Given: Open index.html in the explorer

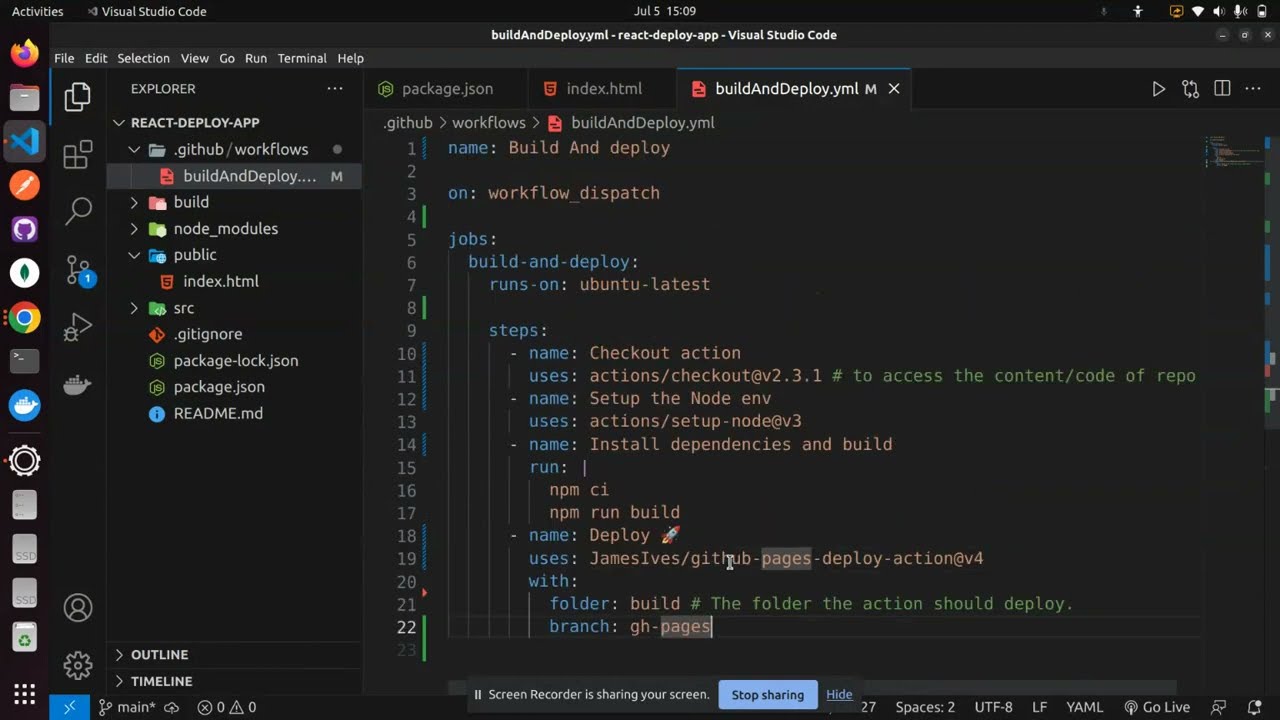Looking at the screenshot, I should pyautogui.click(x=220, y=281).
